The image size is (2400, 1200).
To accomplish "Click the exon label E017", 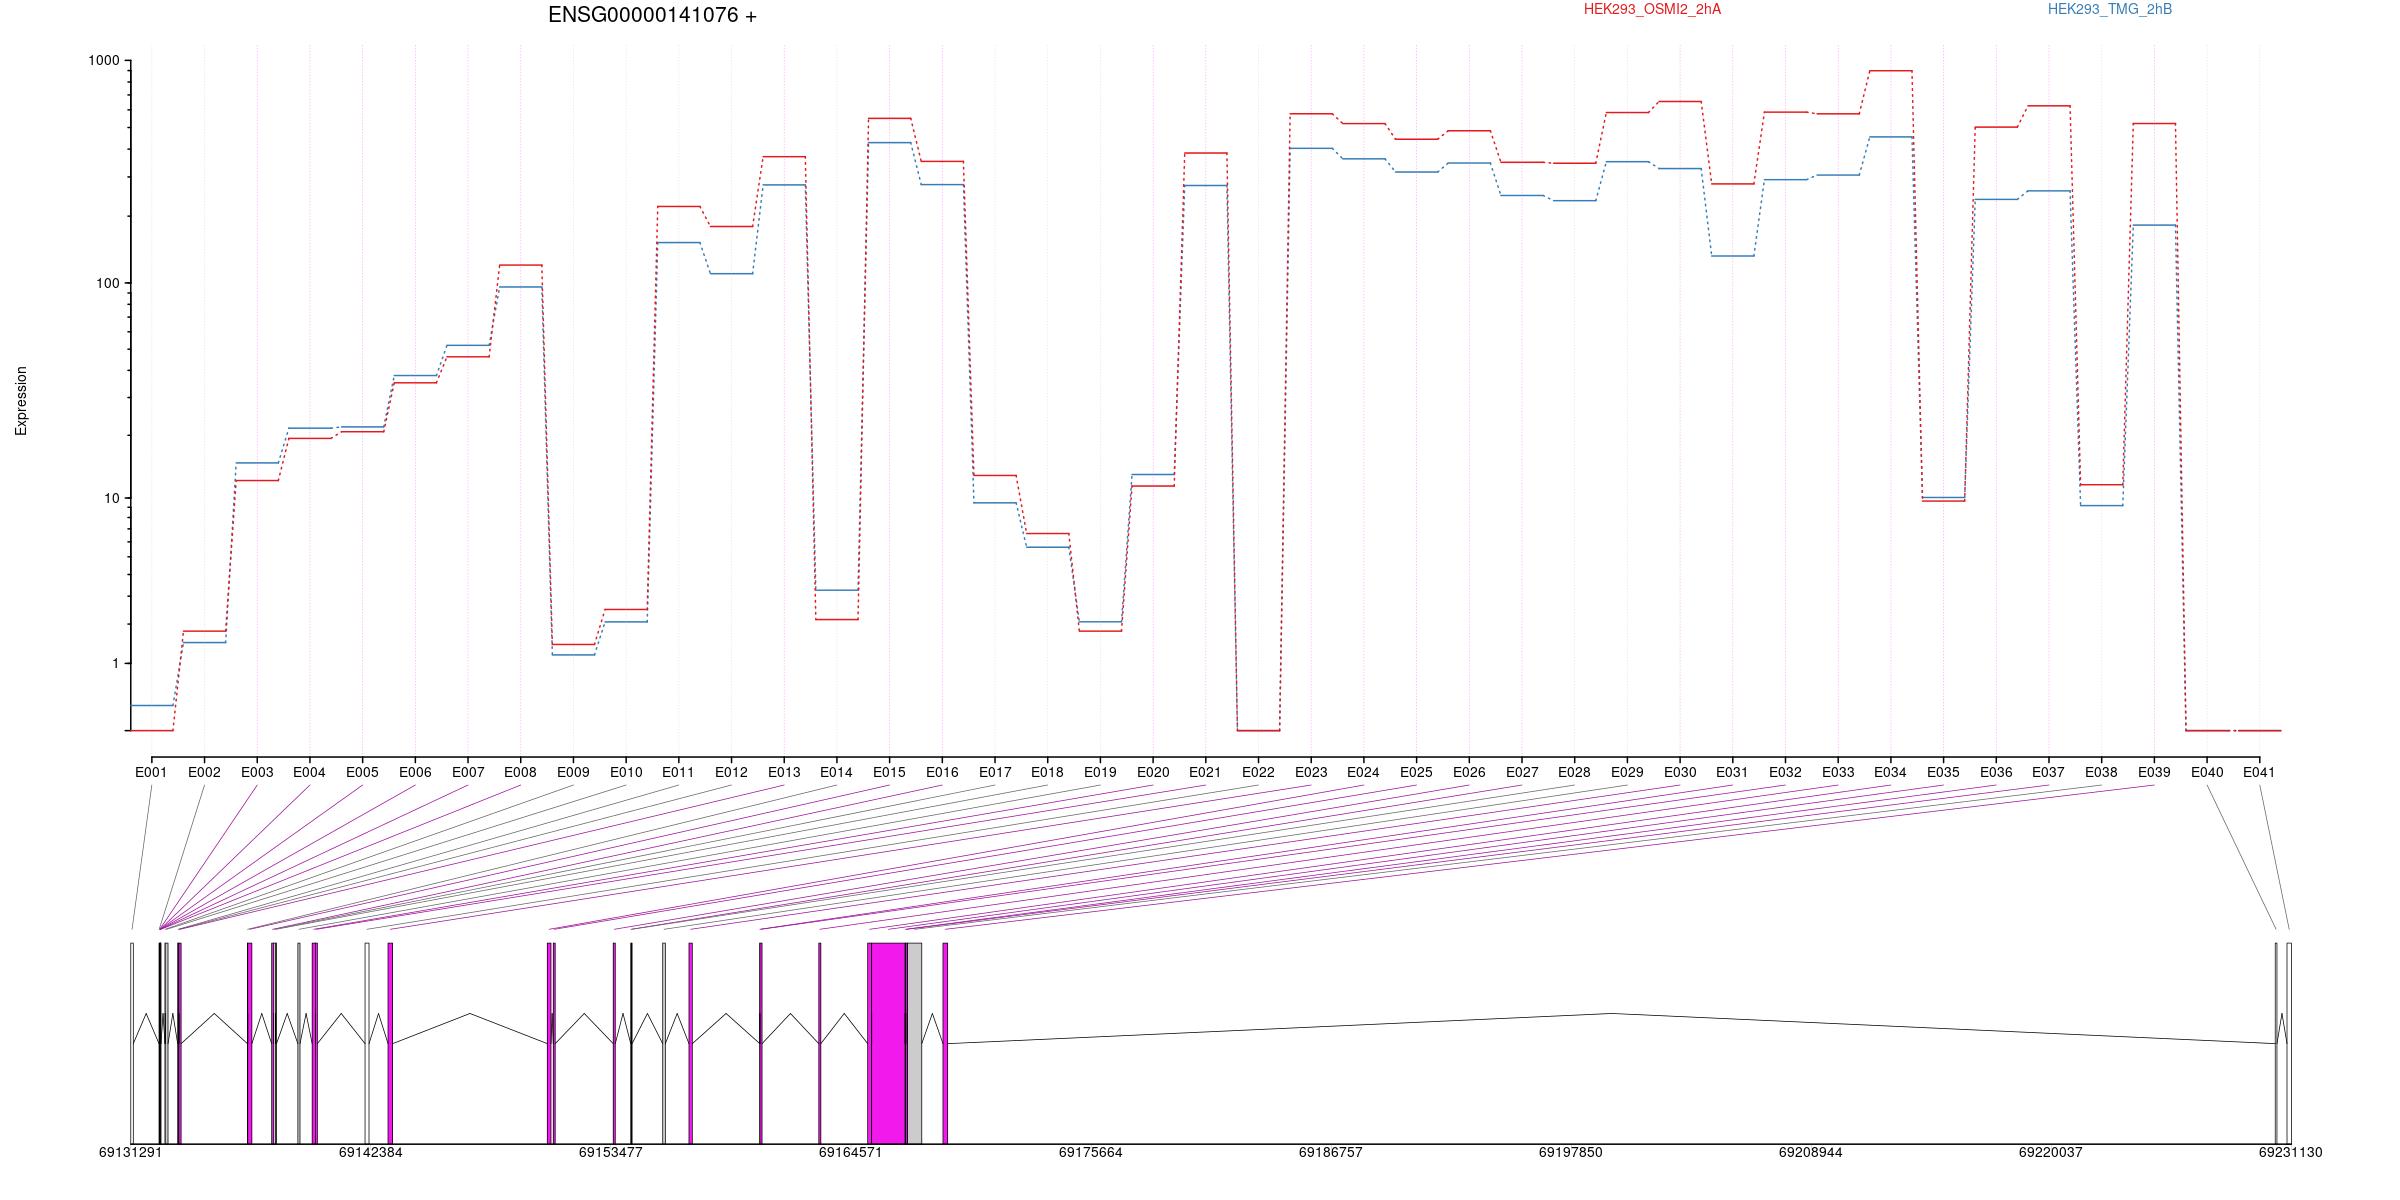I will [995, 772].
